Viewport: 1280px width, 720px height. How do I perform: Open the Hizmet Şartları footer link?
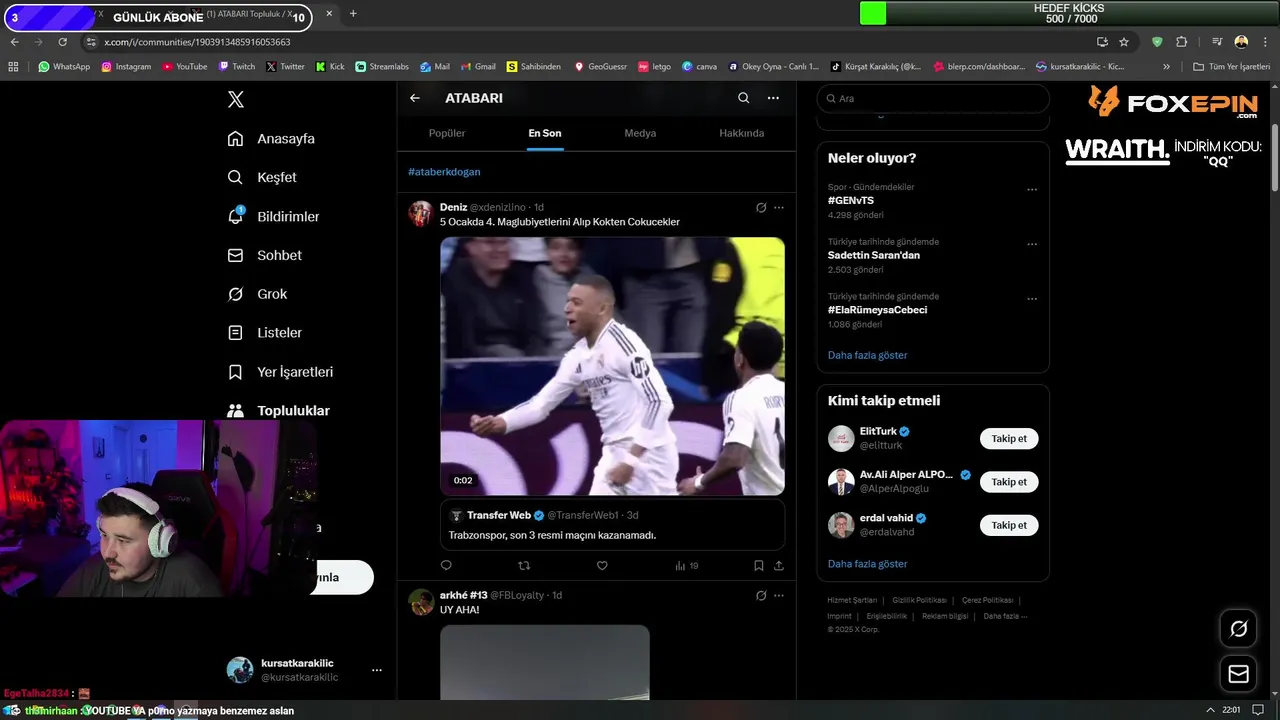(x=852, y=600)
